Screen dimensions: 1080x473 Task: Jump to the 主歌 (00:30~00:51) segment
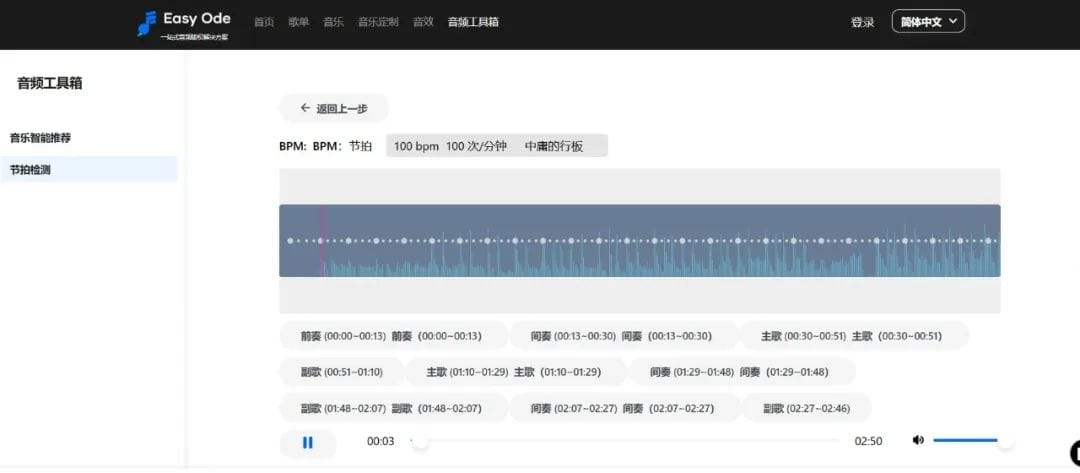(852, 336)
